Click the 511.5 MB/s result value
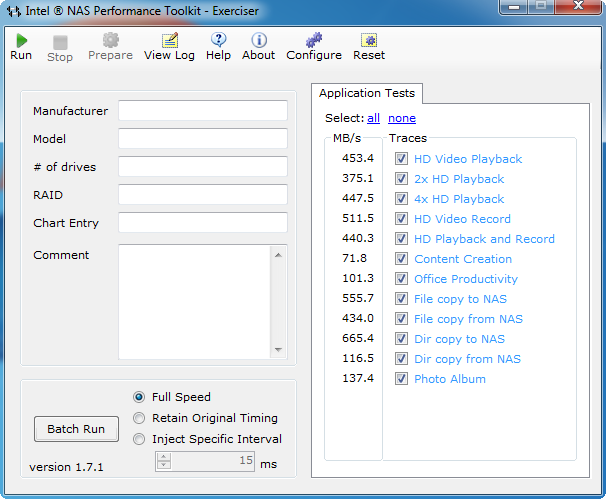The height and width of the screenshot is (499, 606). (358, 218)
